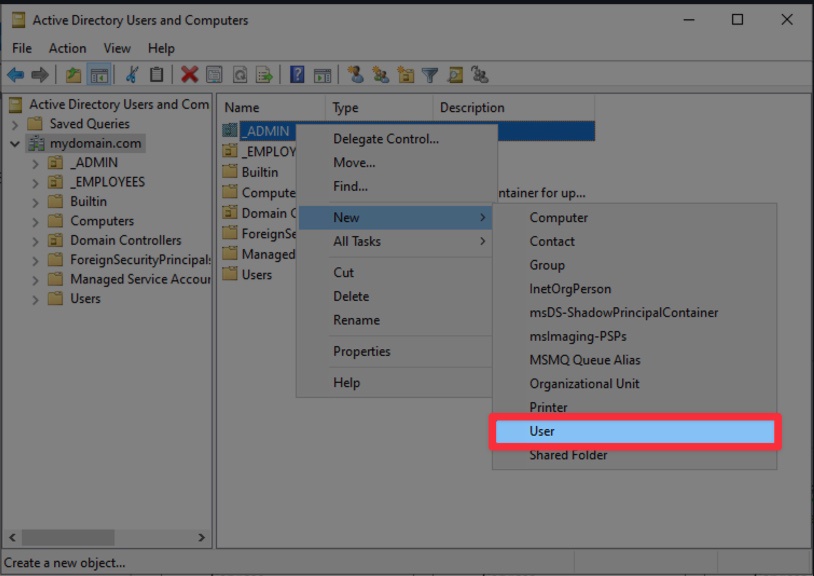Sort by the Type column header
This screenshot has height=576, width=814.
(x=379, y=107)
